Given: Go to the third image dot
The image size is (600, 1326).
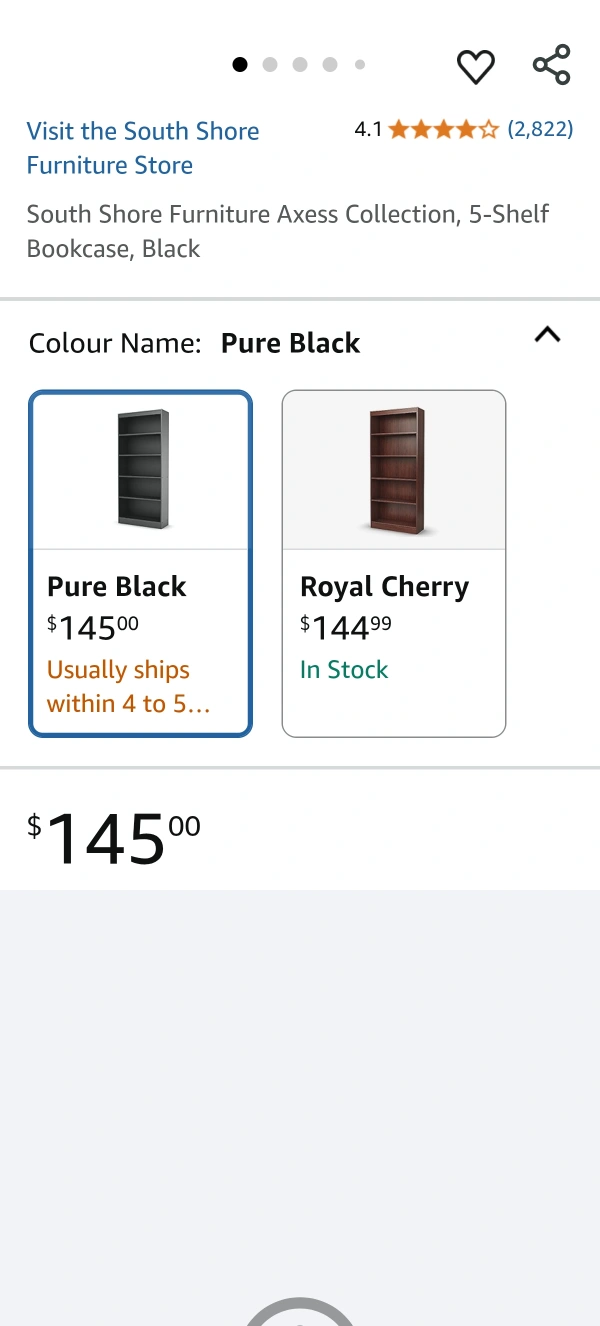Looking at the screenshot, I should pyautogui.click(x=300, y=65).
